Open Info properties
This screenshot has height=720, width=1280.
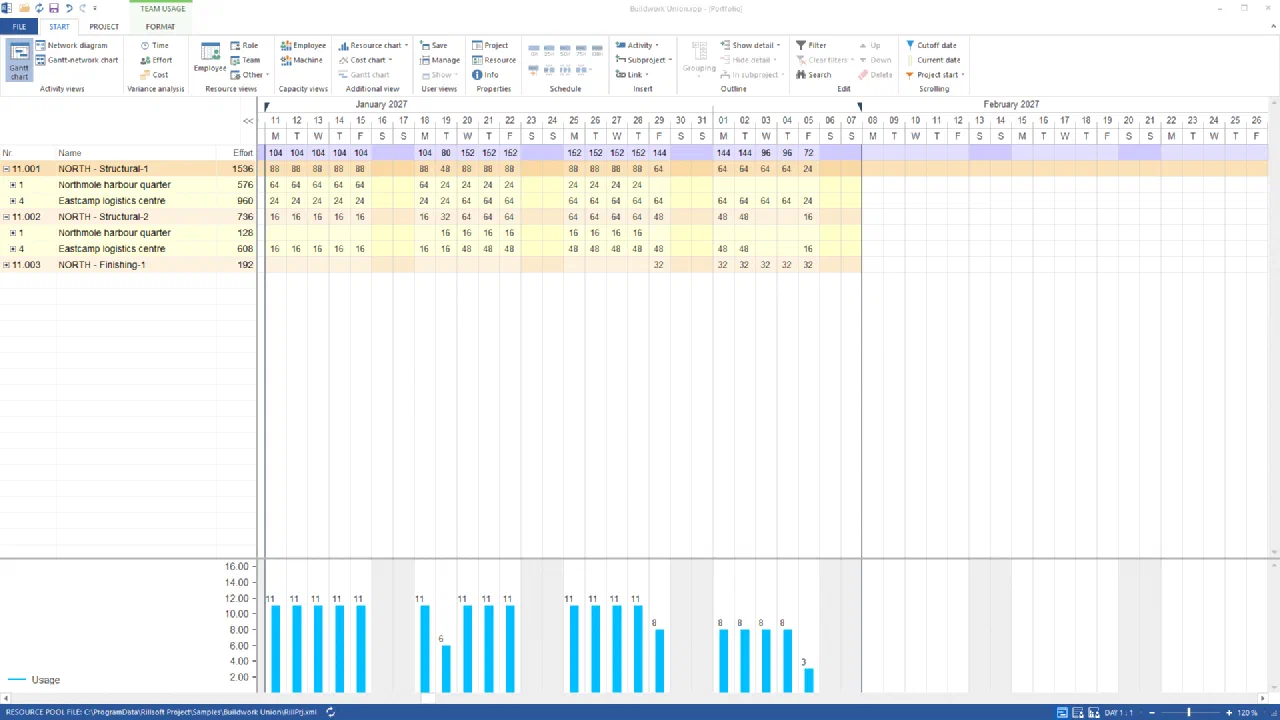pyautogui.click(x=485, y=75)
